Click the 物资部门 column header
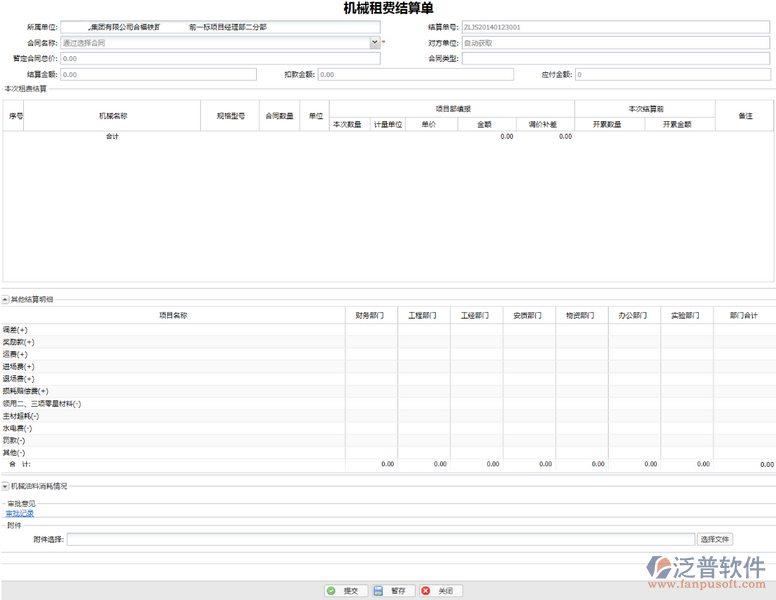The height and width of the screenshot is (600, 776). click(582, 315)
